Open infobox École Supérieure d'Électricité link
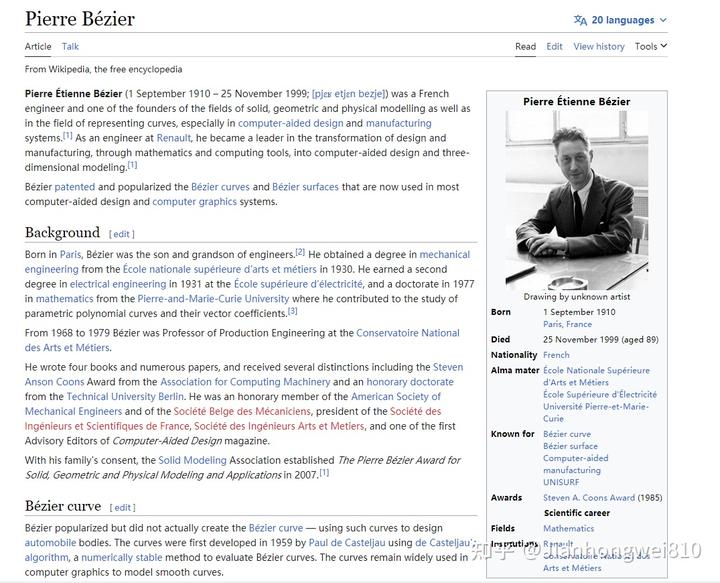This screenshot has height=583, width=720. (x=600, y=394)
